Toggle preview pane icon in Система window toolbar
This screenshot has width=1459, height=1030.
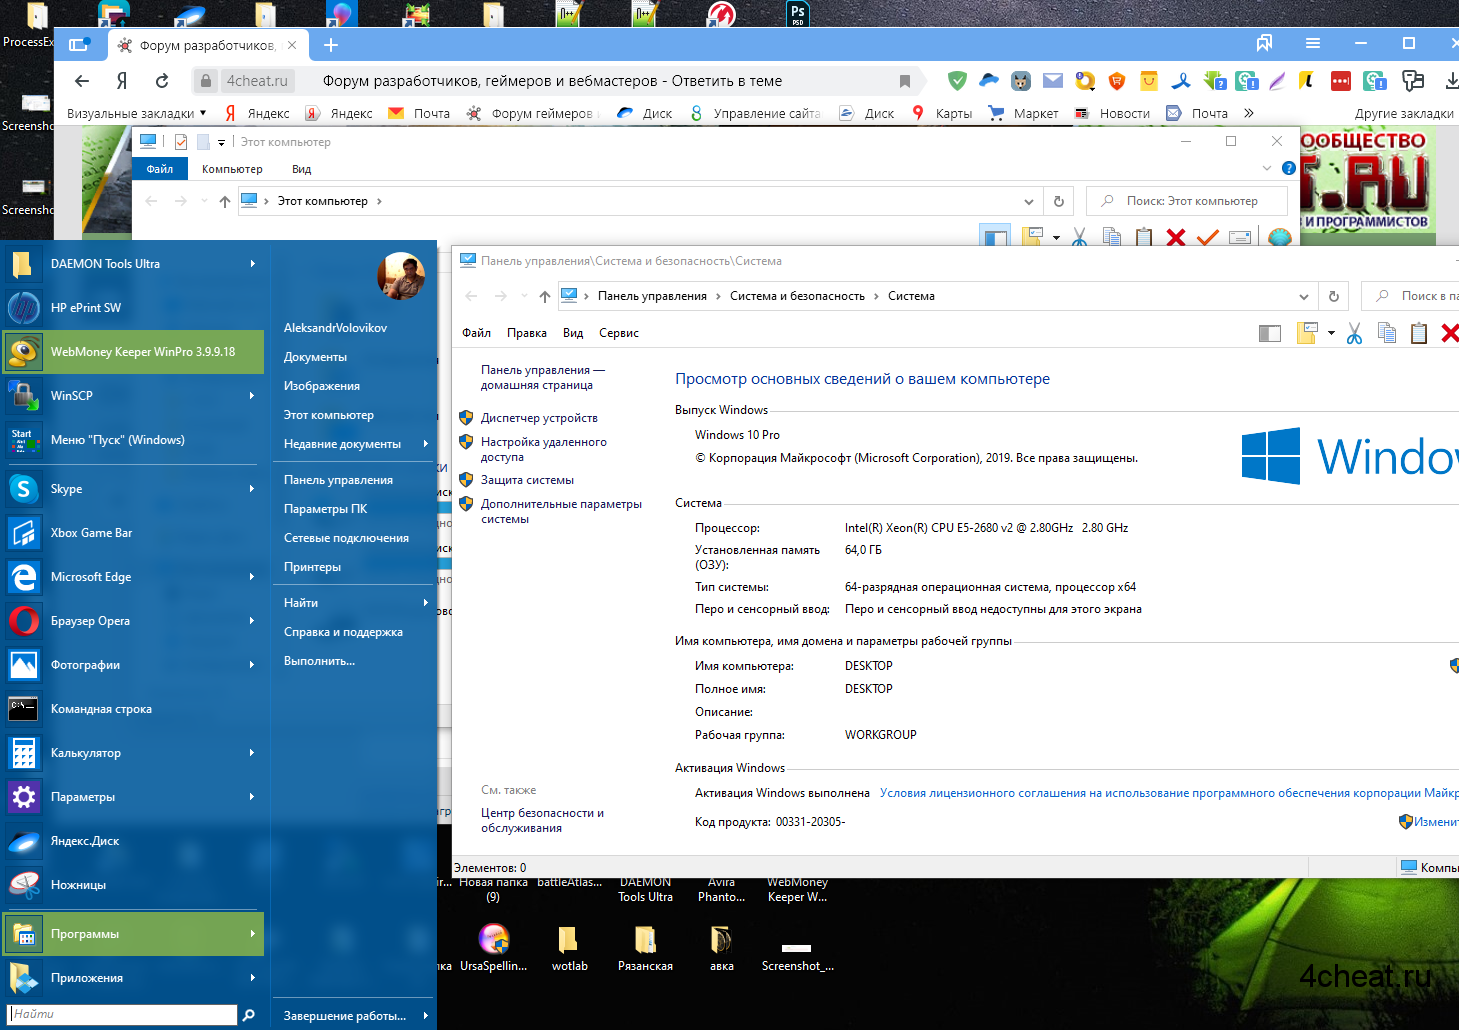coord(1270,333)
